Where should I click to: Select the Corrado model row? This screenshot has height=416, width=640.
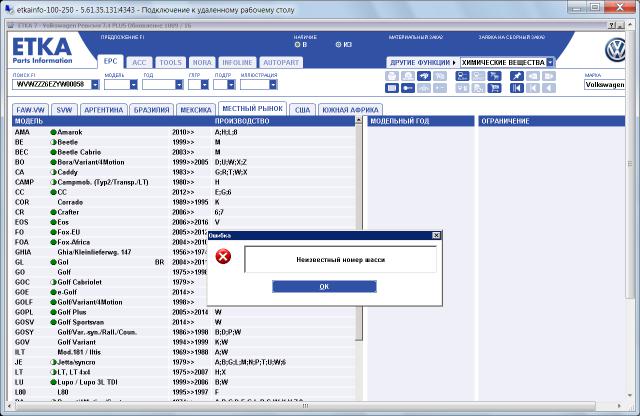click(x=184, y=202)
